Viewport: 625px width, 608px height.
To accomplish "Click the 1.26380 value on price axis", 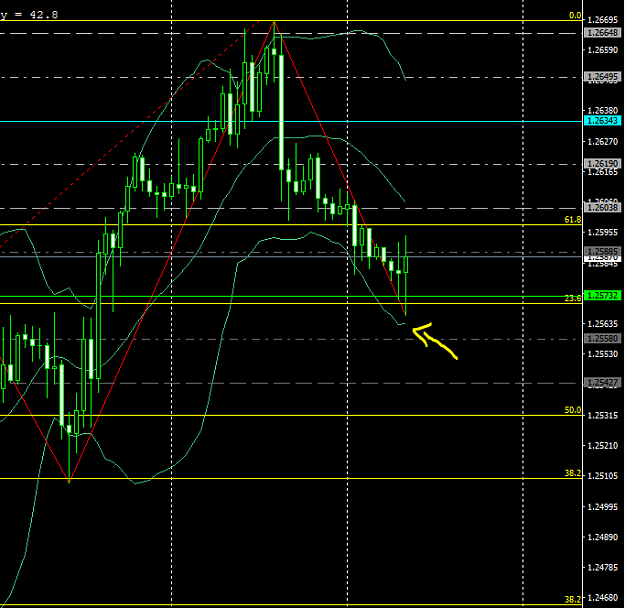I will [603, 110].
